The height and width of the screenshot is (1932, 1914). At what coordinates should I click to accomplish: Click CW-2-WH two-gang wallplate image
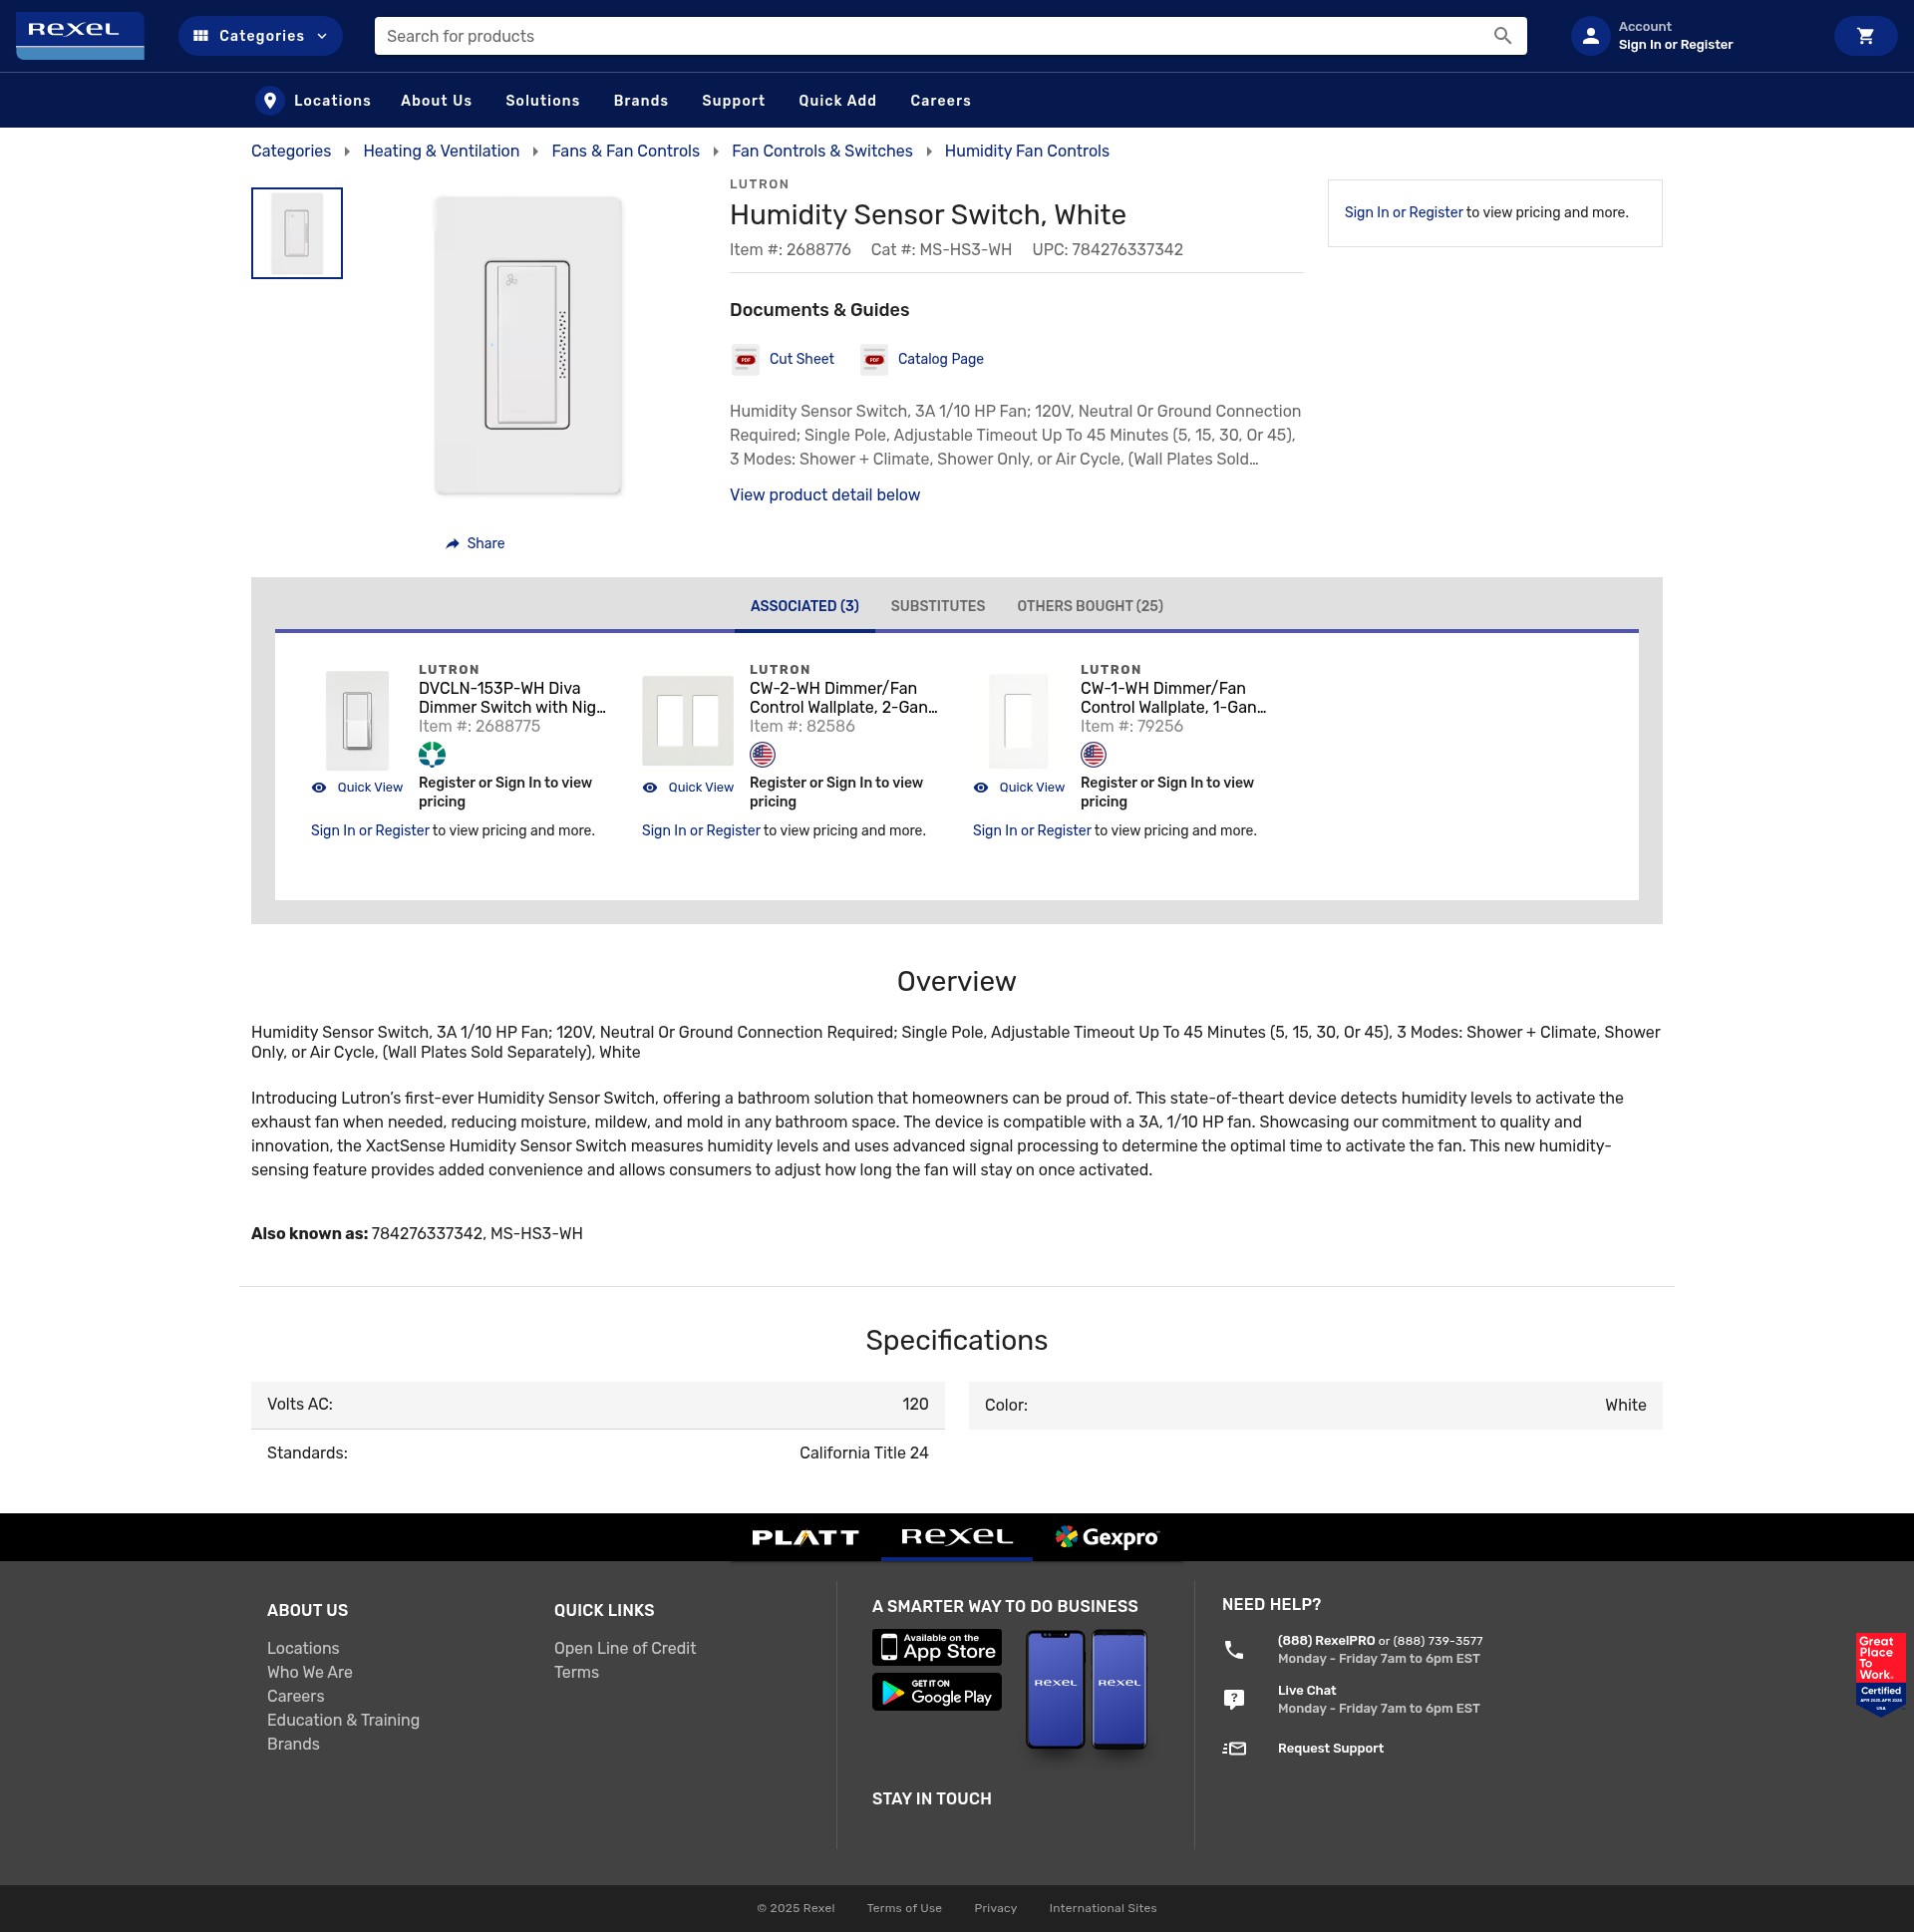click(x=688, y=720)
